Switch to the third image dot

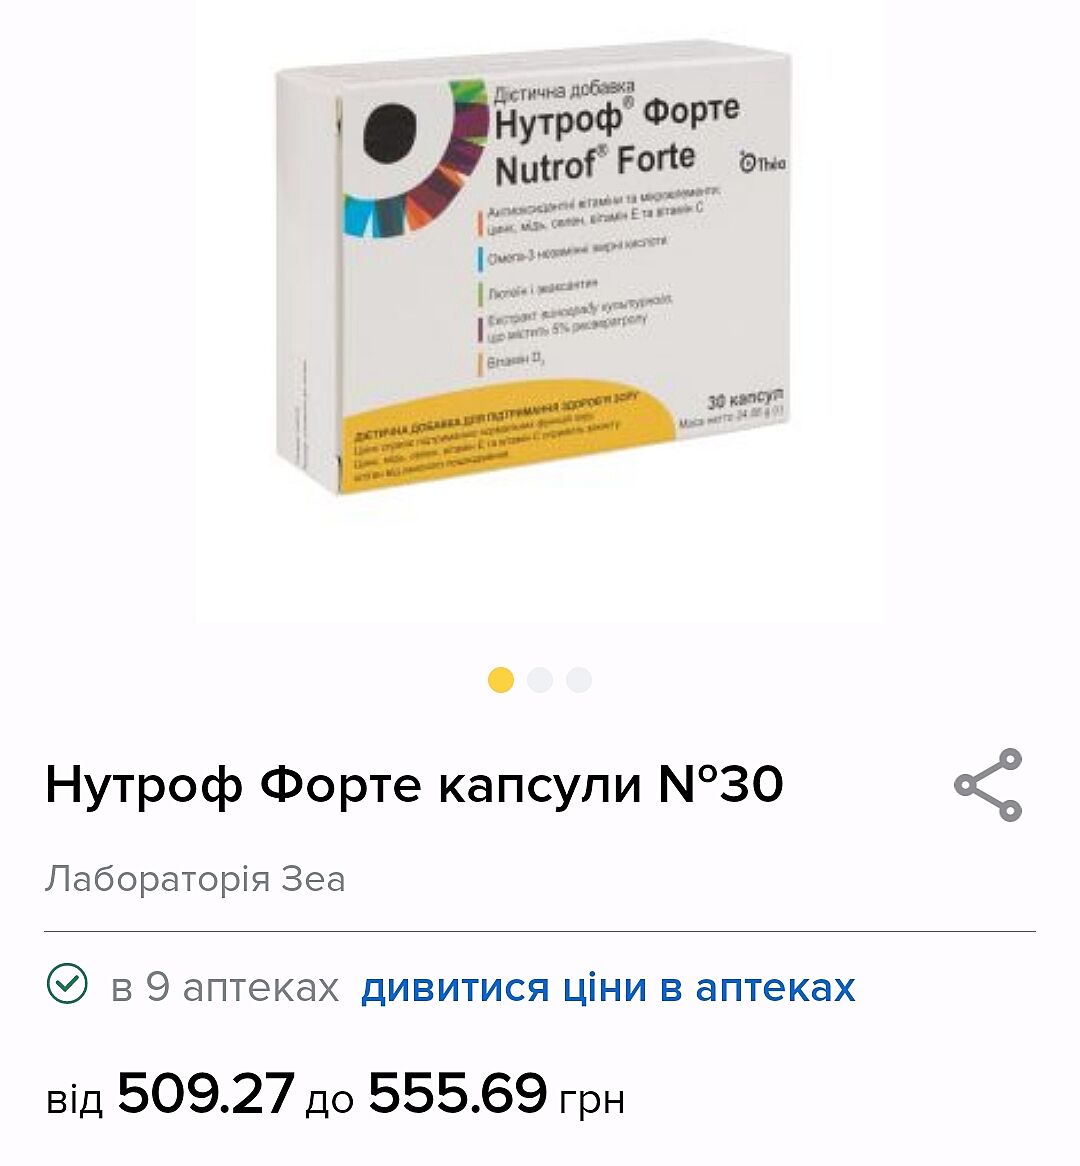579,680
